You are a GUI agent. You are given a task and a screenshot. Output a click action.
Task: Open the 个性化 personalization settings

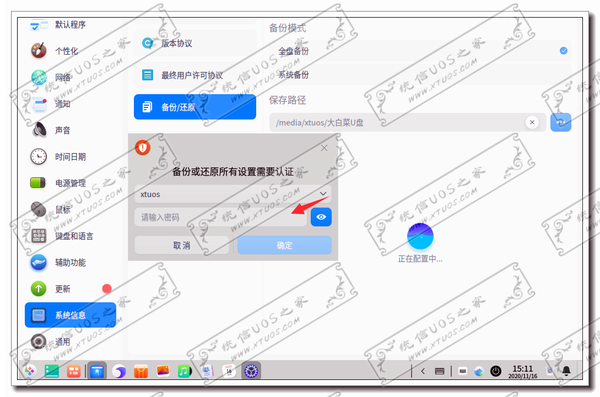pos(70,51)
